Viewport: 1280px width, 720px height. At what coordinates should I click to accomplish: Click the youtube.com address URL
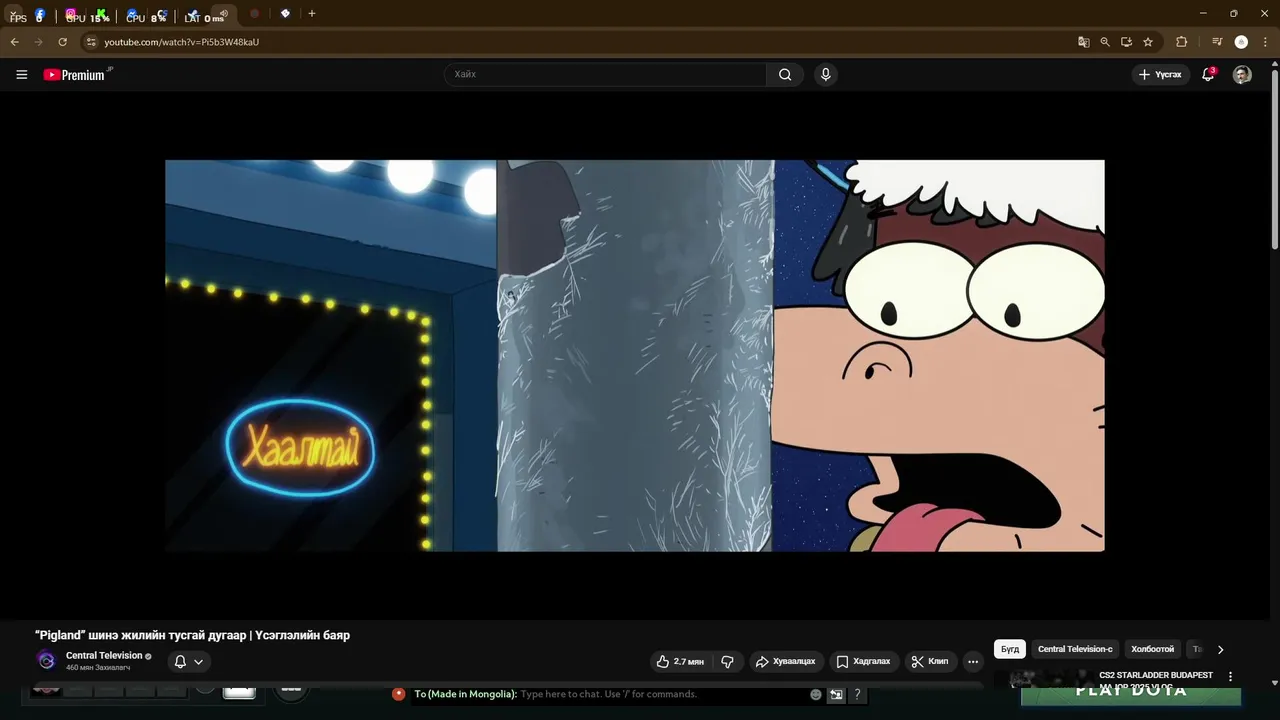(181, 42)
